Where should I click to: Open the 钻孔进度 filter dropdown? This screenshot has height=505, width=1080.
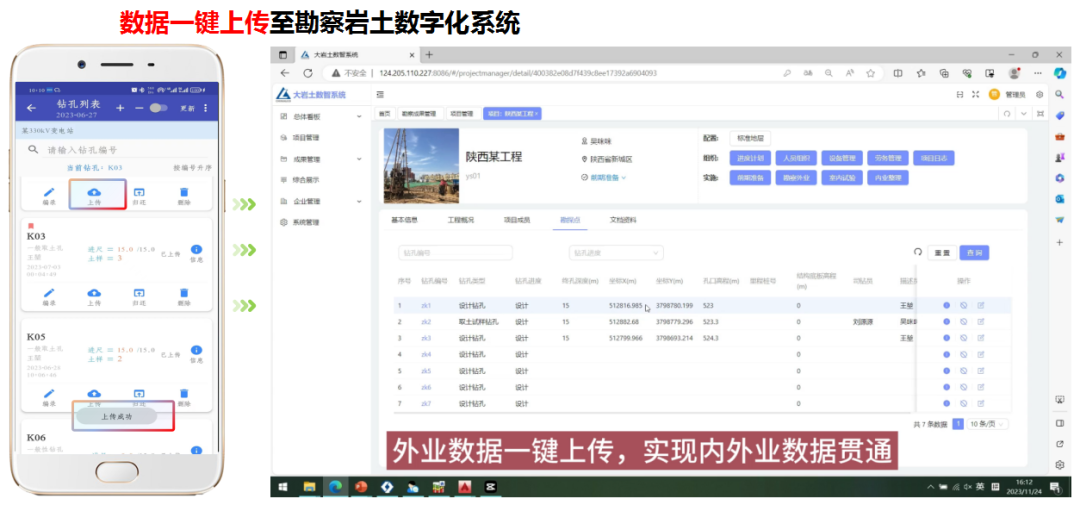pyautogui.click(x=615, y=253)
